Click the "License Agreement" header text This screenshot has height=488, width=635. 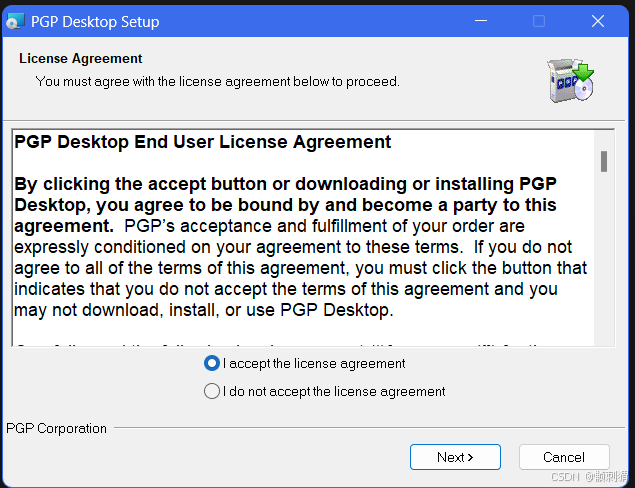81,58
